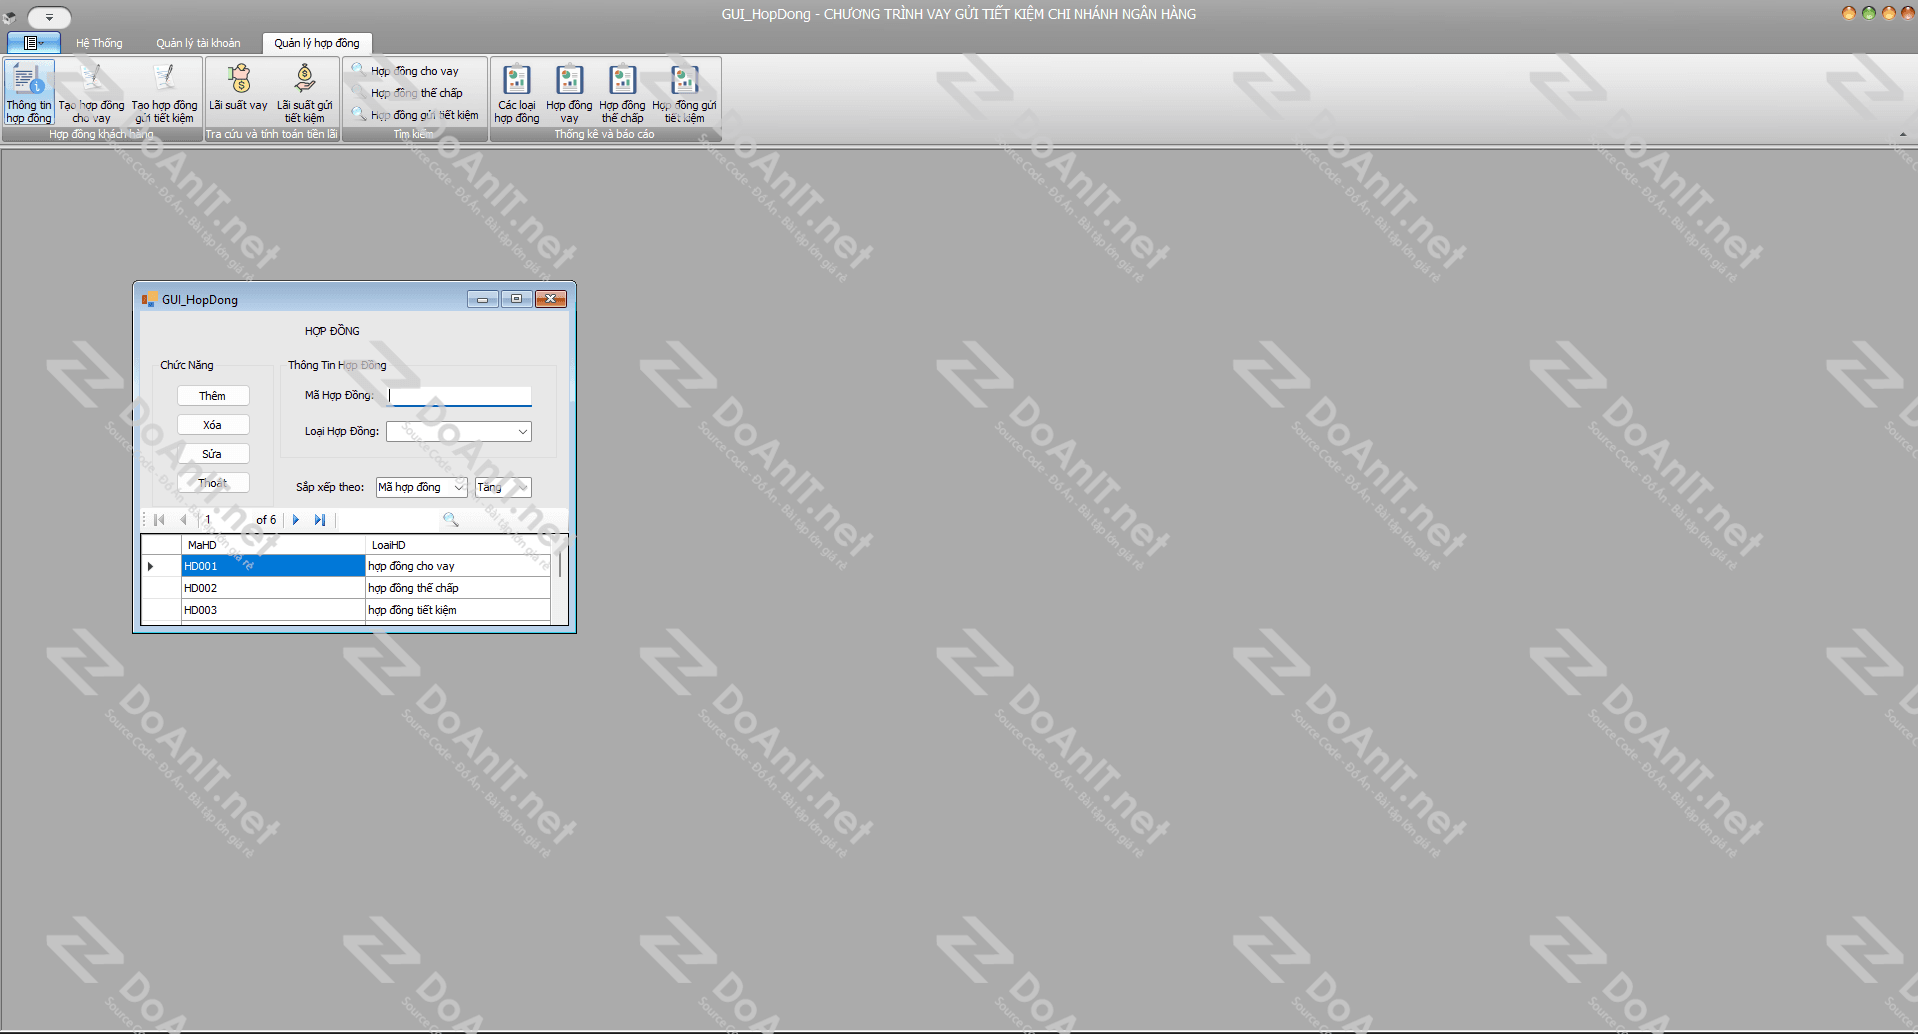
Task: Close the GUI_HopDong child window
Action: coord(551,299)
